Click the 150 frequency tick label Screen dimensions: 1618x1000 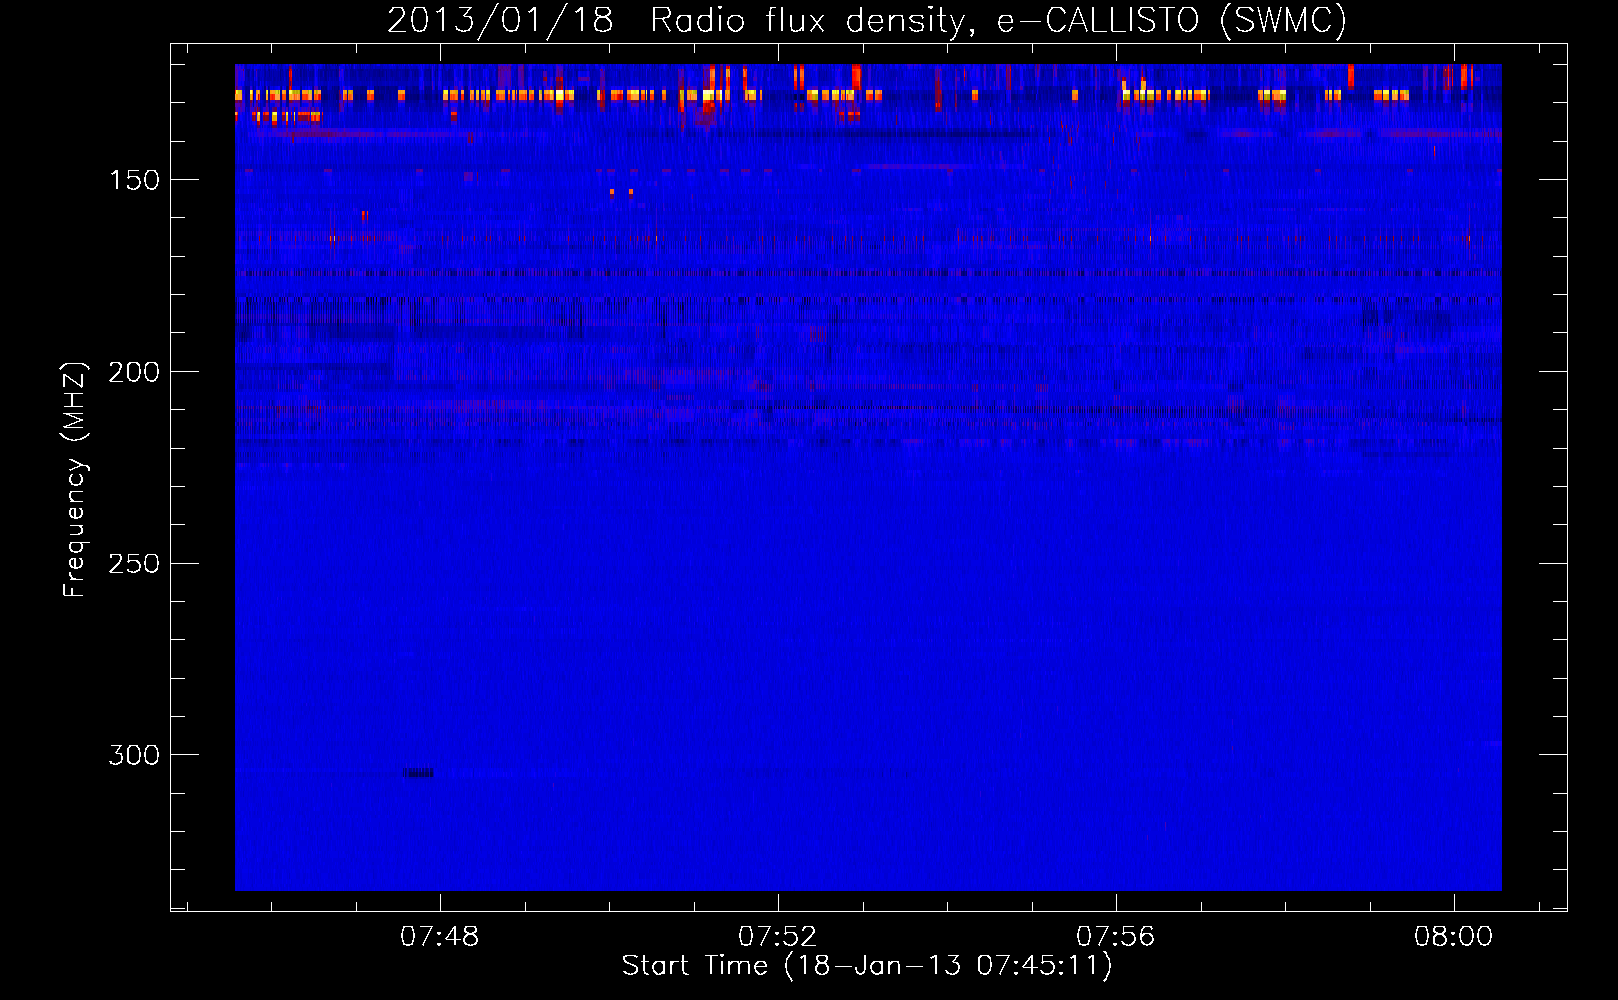pos(134,180)
